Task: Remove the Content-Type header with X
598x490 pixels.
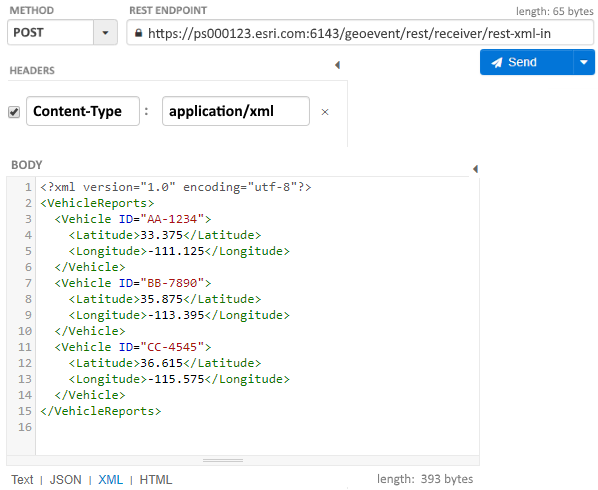Action: point(325,112)
